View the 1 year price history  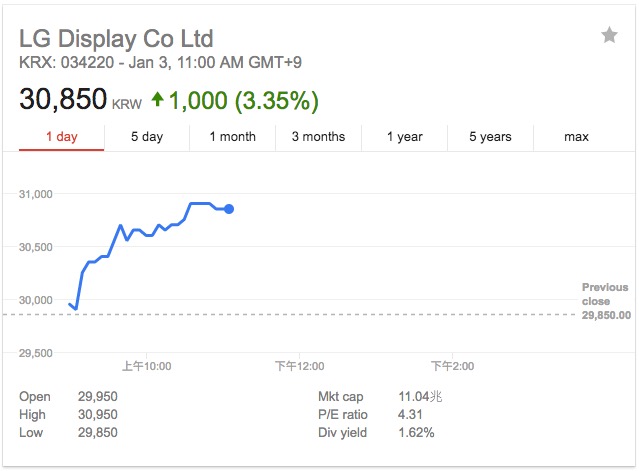tap(405, 137)
